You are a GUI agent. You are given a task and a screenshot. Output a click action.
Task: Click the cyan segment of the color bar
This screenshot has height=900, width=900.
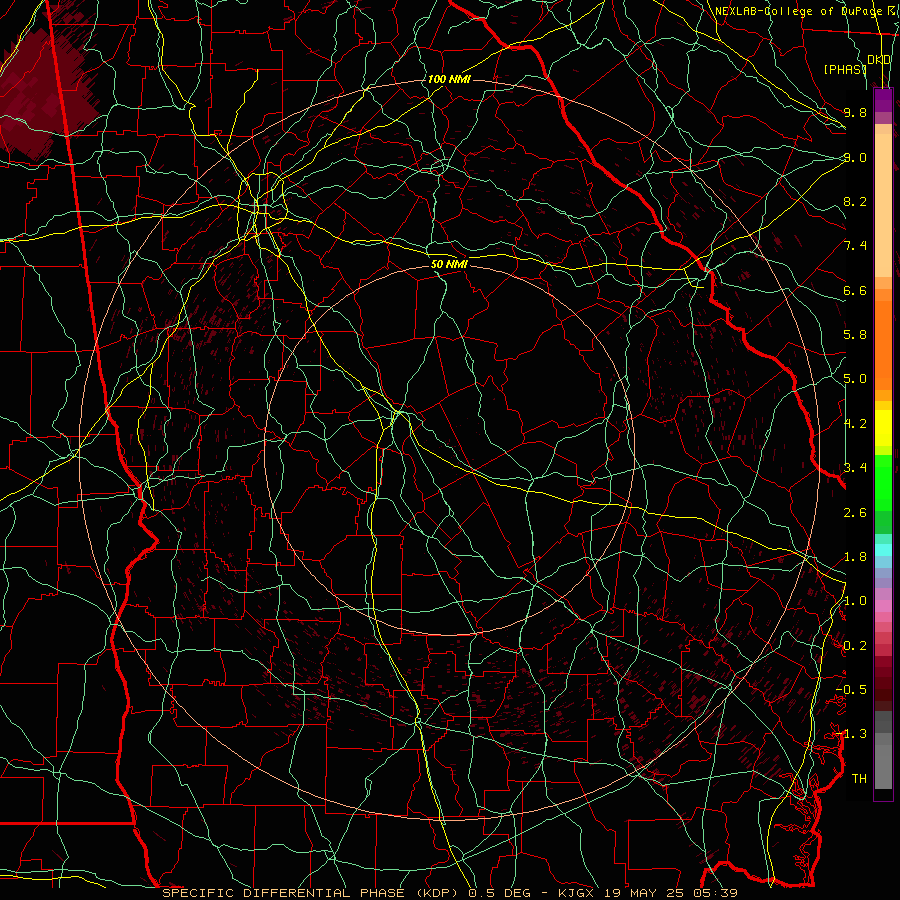tap(883, 550)
